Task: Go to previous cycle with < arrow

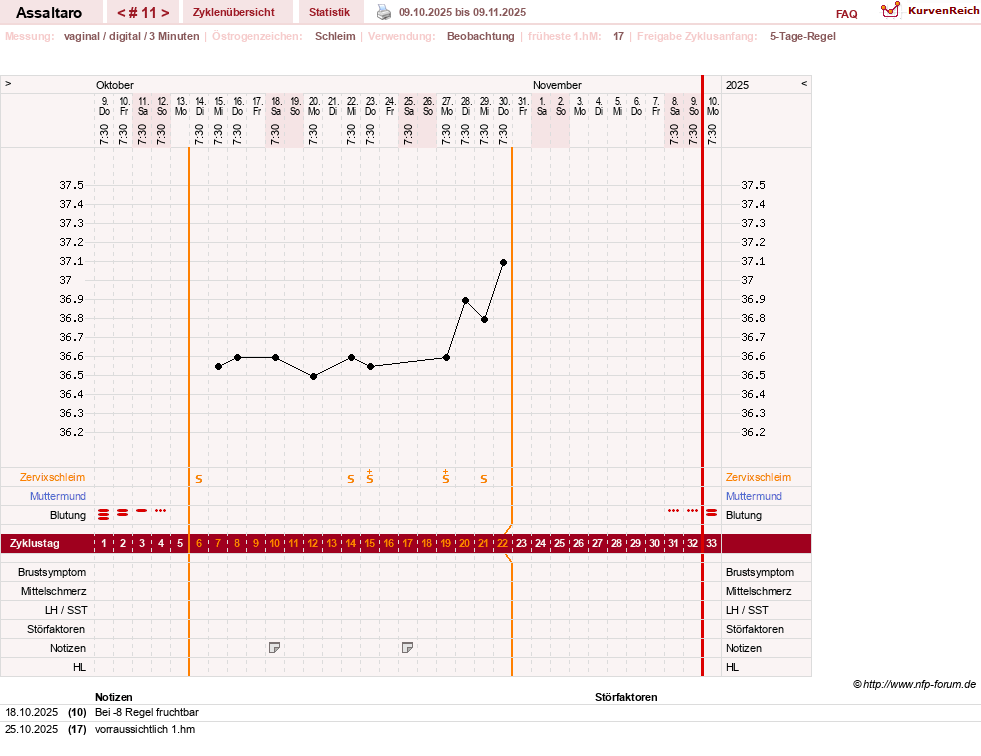Action: click(121, 13)
